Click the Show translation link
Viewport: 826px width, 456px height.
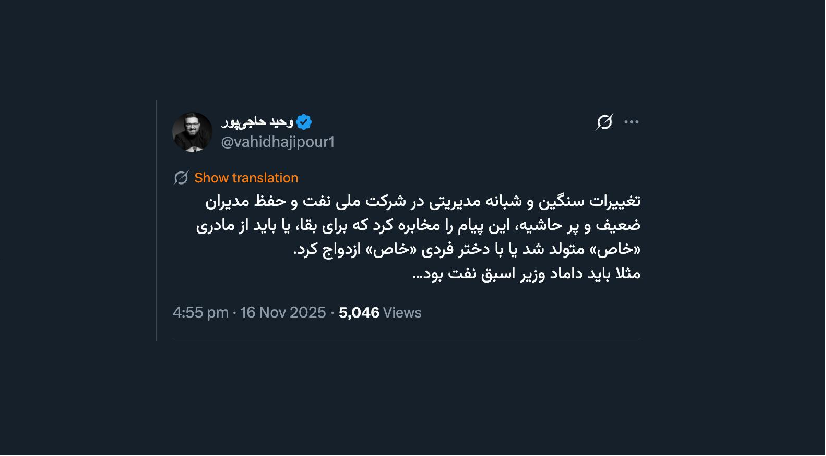pyautogui.click(x=246, y=178)
